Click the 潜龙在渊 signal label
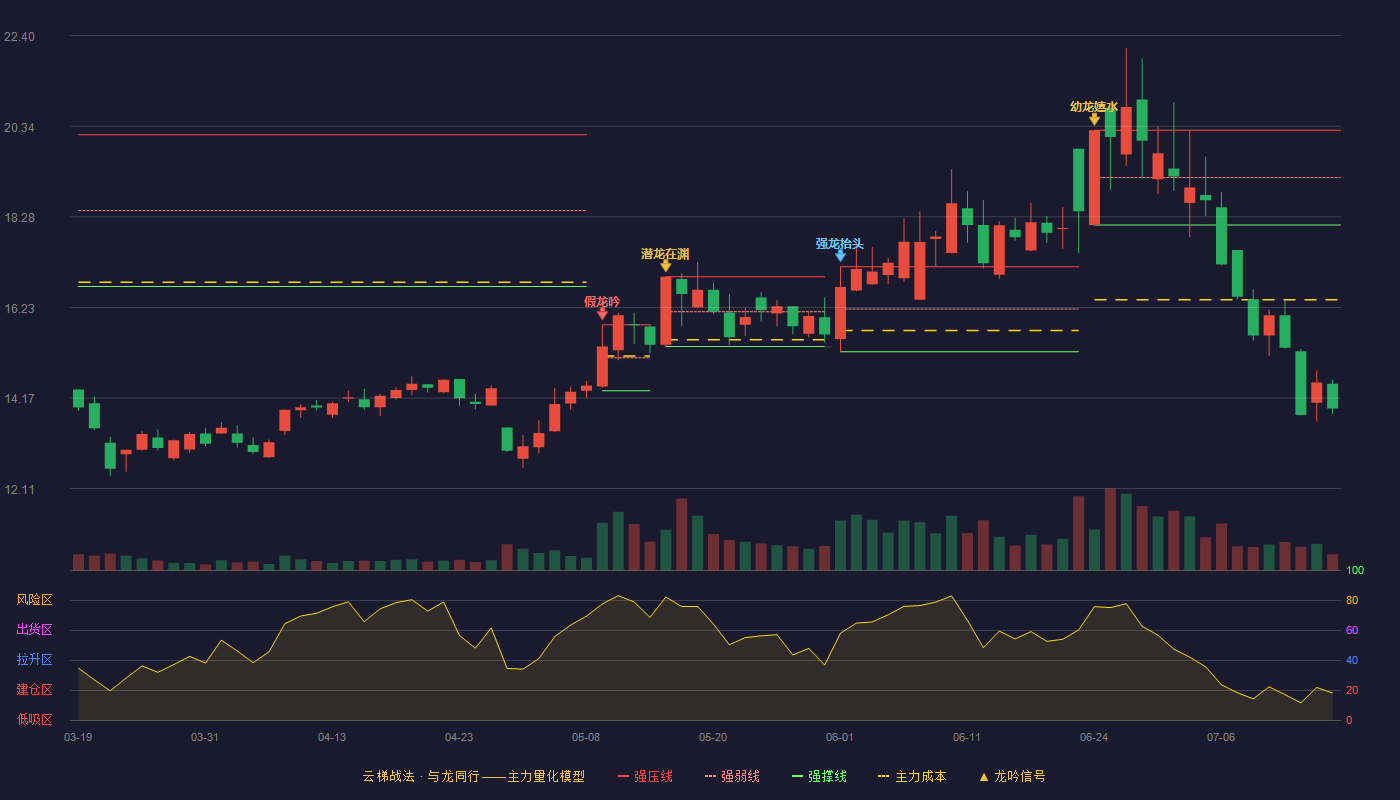This screenshot has width=1400, height=800. point(665,254)
